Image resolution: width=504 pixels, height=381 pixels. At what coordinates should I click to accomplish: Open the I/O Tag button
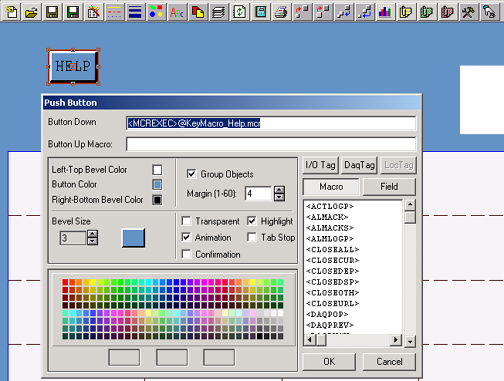pos(320,165)
